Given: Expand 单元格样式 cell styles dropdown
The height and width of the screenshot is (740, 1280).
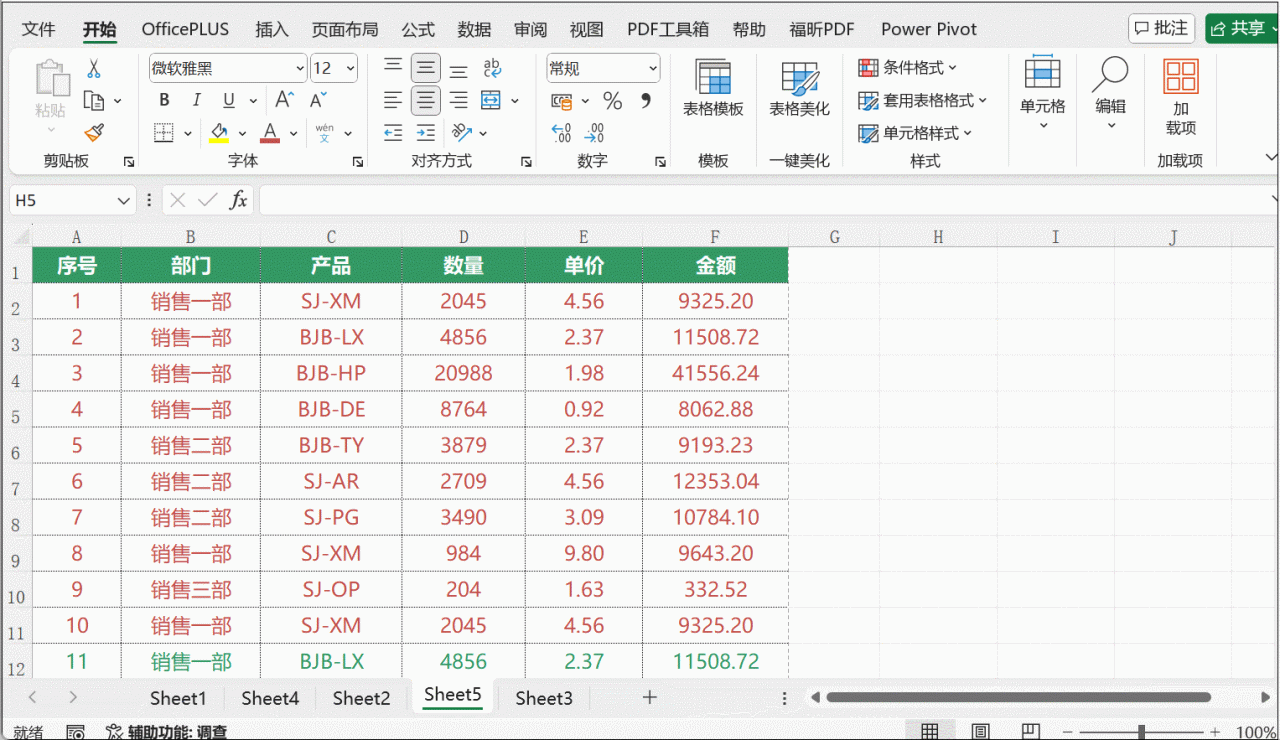Looking at the screenshot, I should click(916, 133).
